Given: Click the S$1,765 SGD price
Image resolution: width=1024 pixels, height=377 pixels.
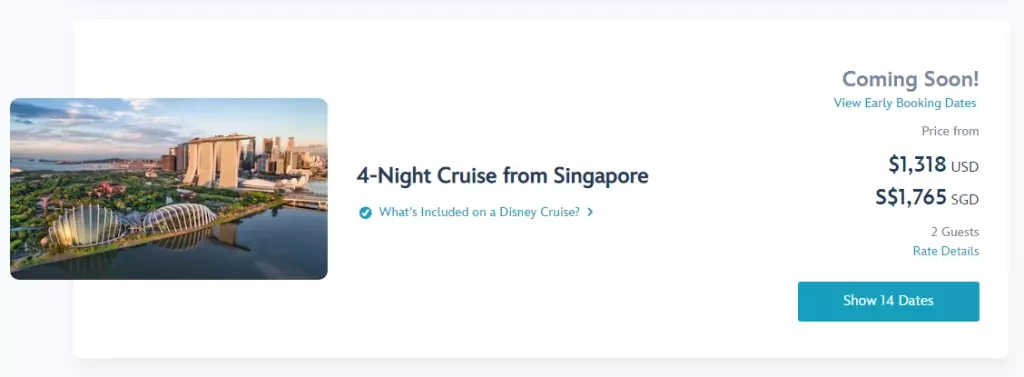Looking at the screenshot, I should point(927,197).
